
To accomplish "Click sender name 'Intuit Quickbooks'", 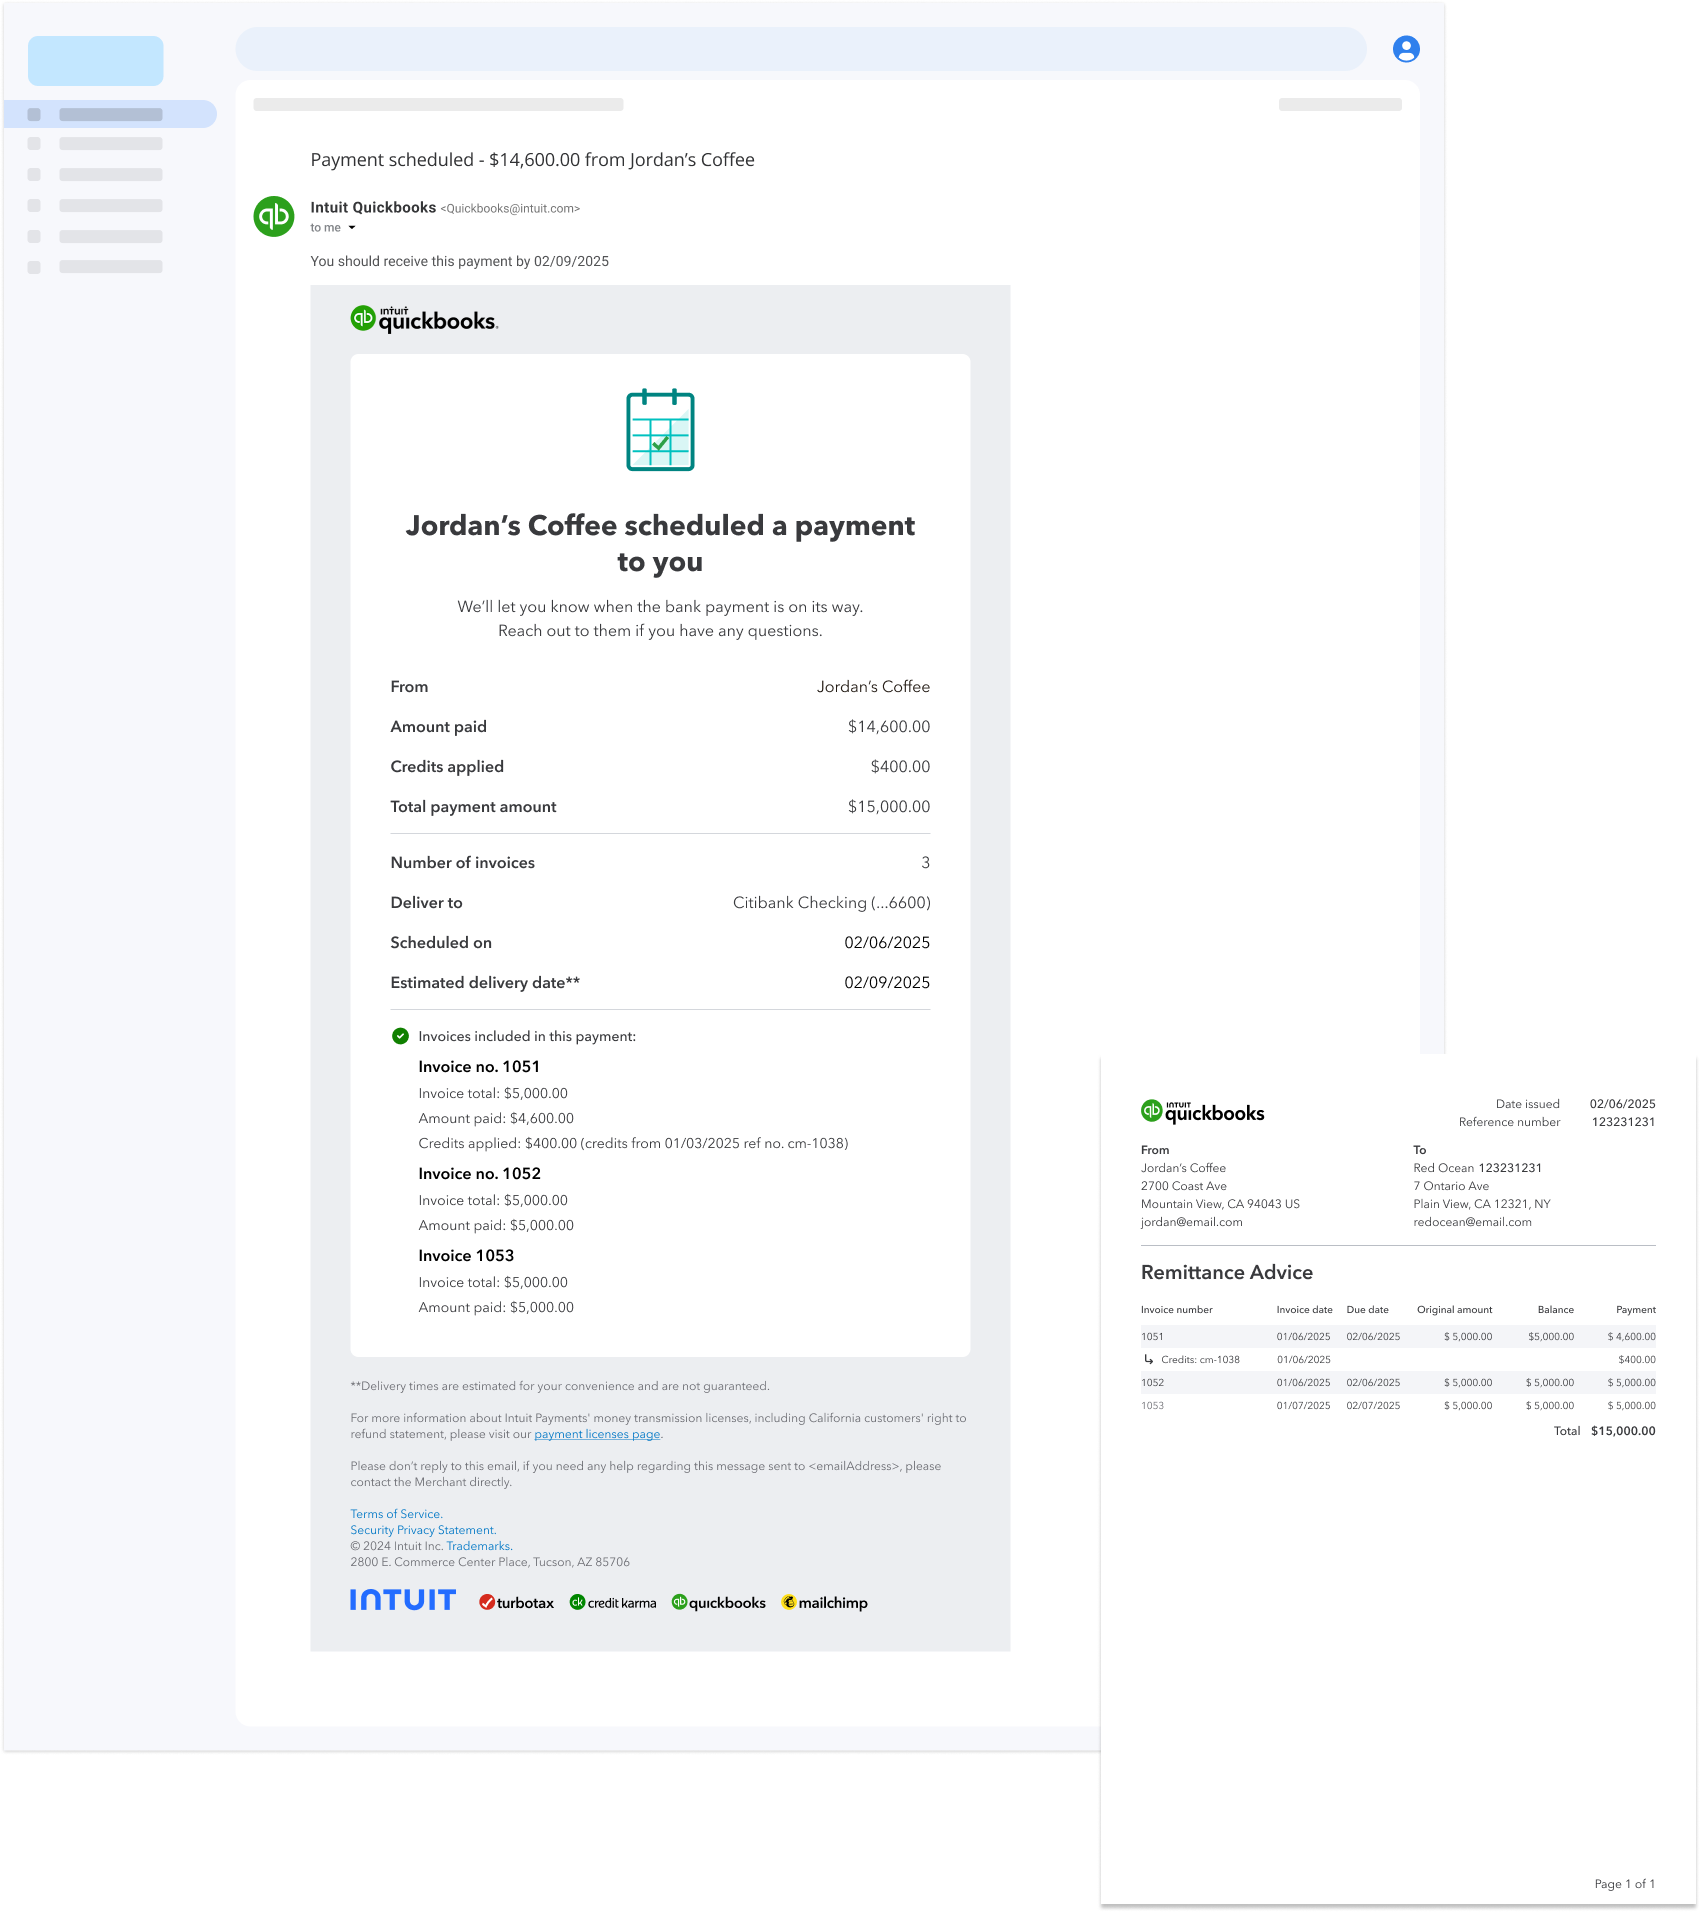I will 373,207.
